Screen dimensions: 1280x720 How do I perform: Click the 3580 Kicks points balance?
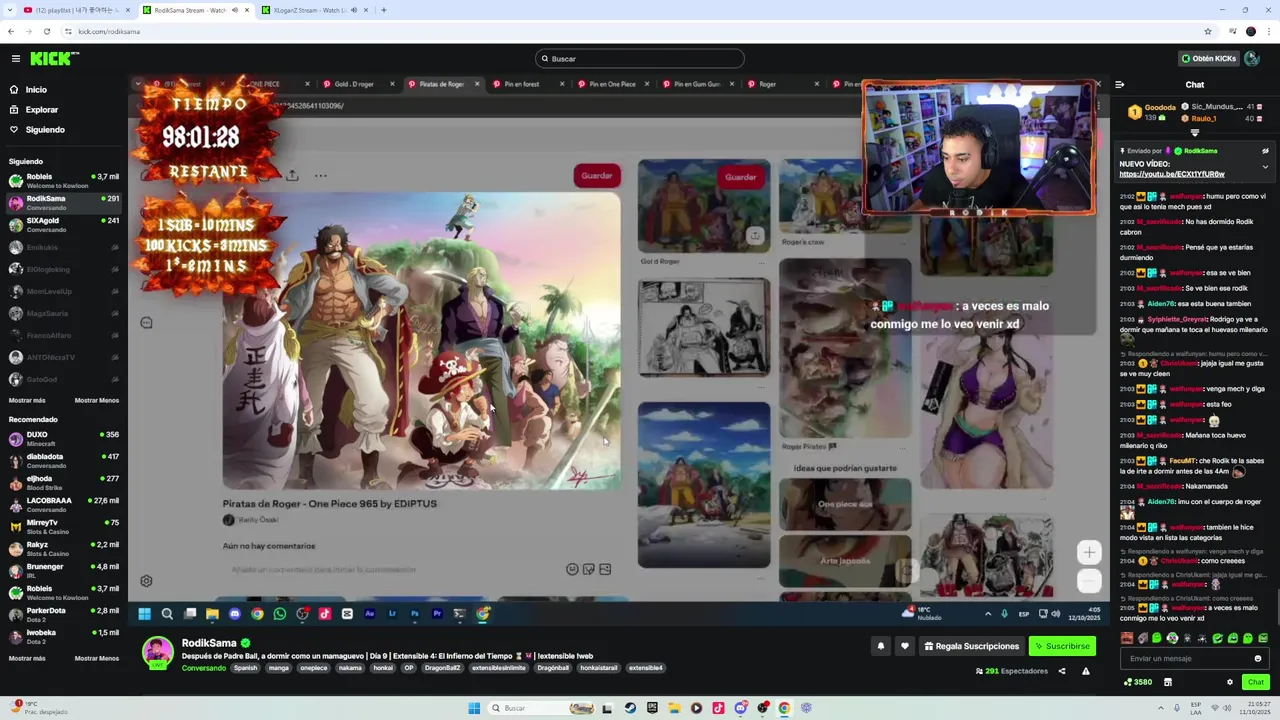tap(1138, 682)
